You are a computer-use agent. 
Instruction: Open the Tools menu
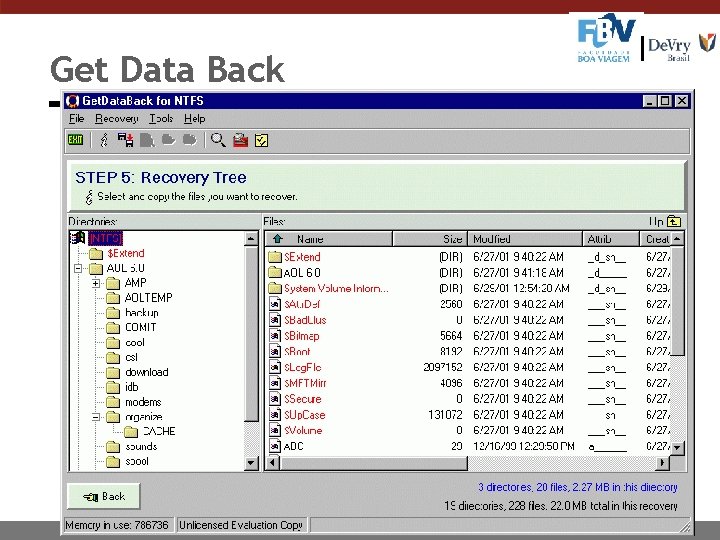tap(161, 118)
